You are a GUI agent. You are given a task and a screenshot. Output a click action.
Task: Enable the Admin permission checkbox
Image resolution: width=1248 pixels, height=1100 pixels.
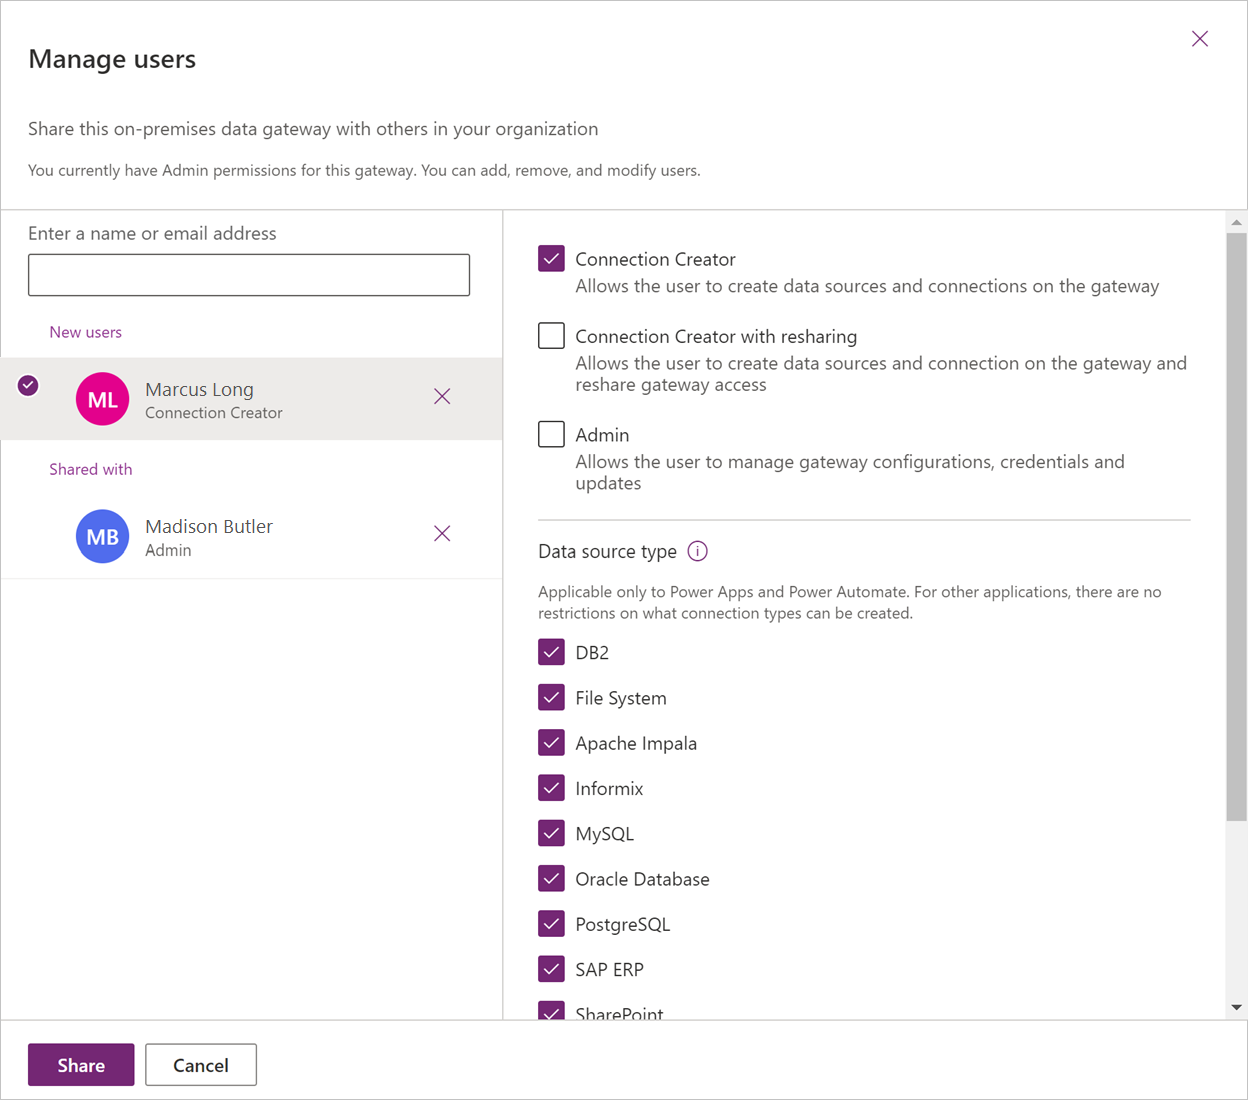pos(551,434)
